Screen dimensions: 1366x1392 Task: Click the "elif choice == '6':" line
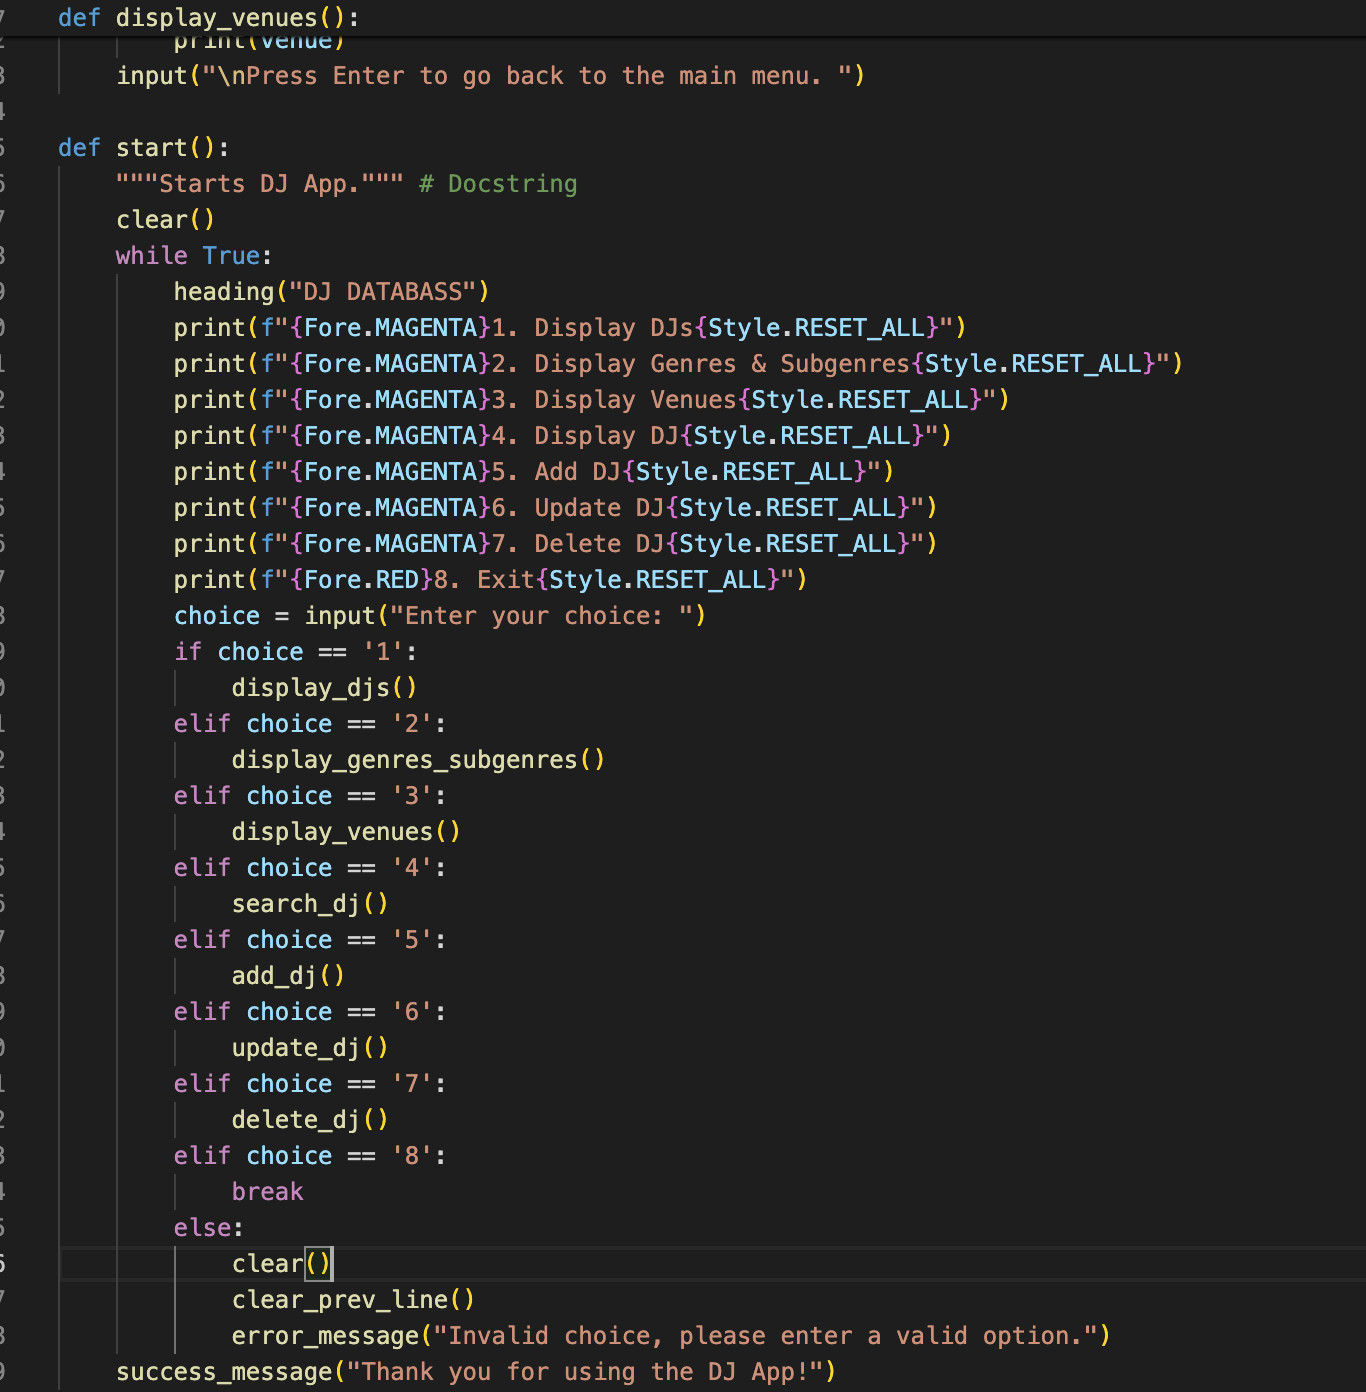310,1012
